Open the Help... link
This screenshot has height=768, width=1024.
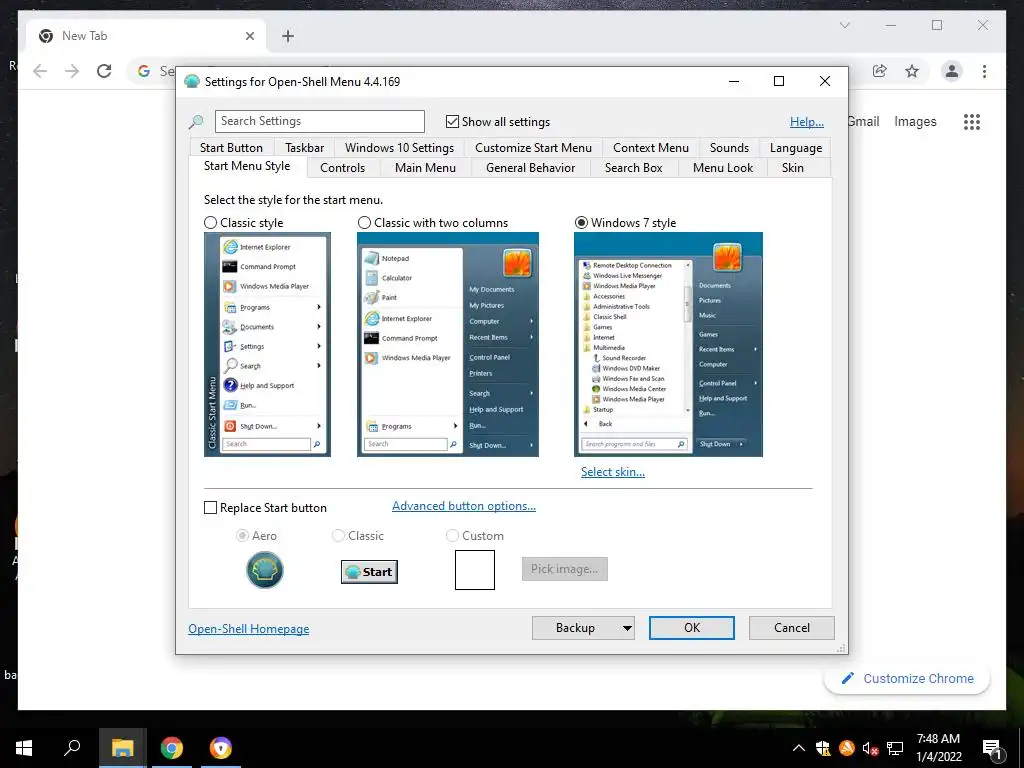(x=807, y=122)
